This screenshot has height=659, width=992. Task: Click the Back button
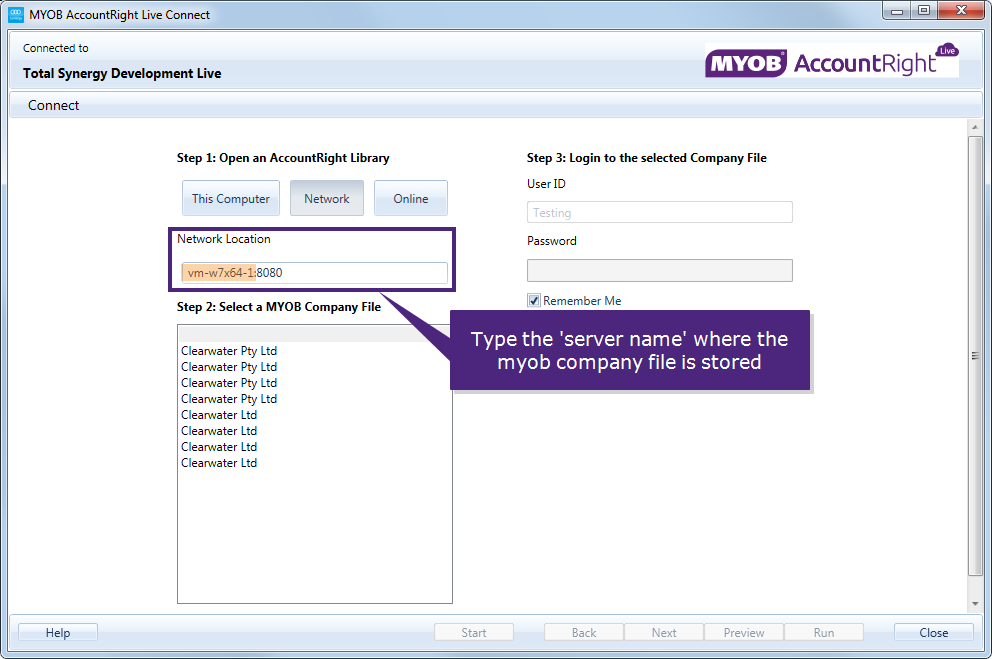[x=583, y=632]
